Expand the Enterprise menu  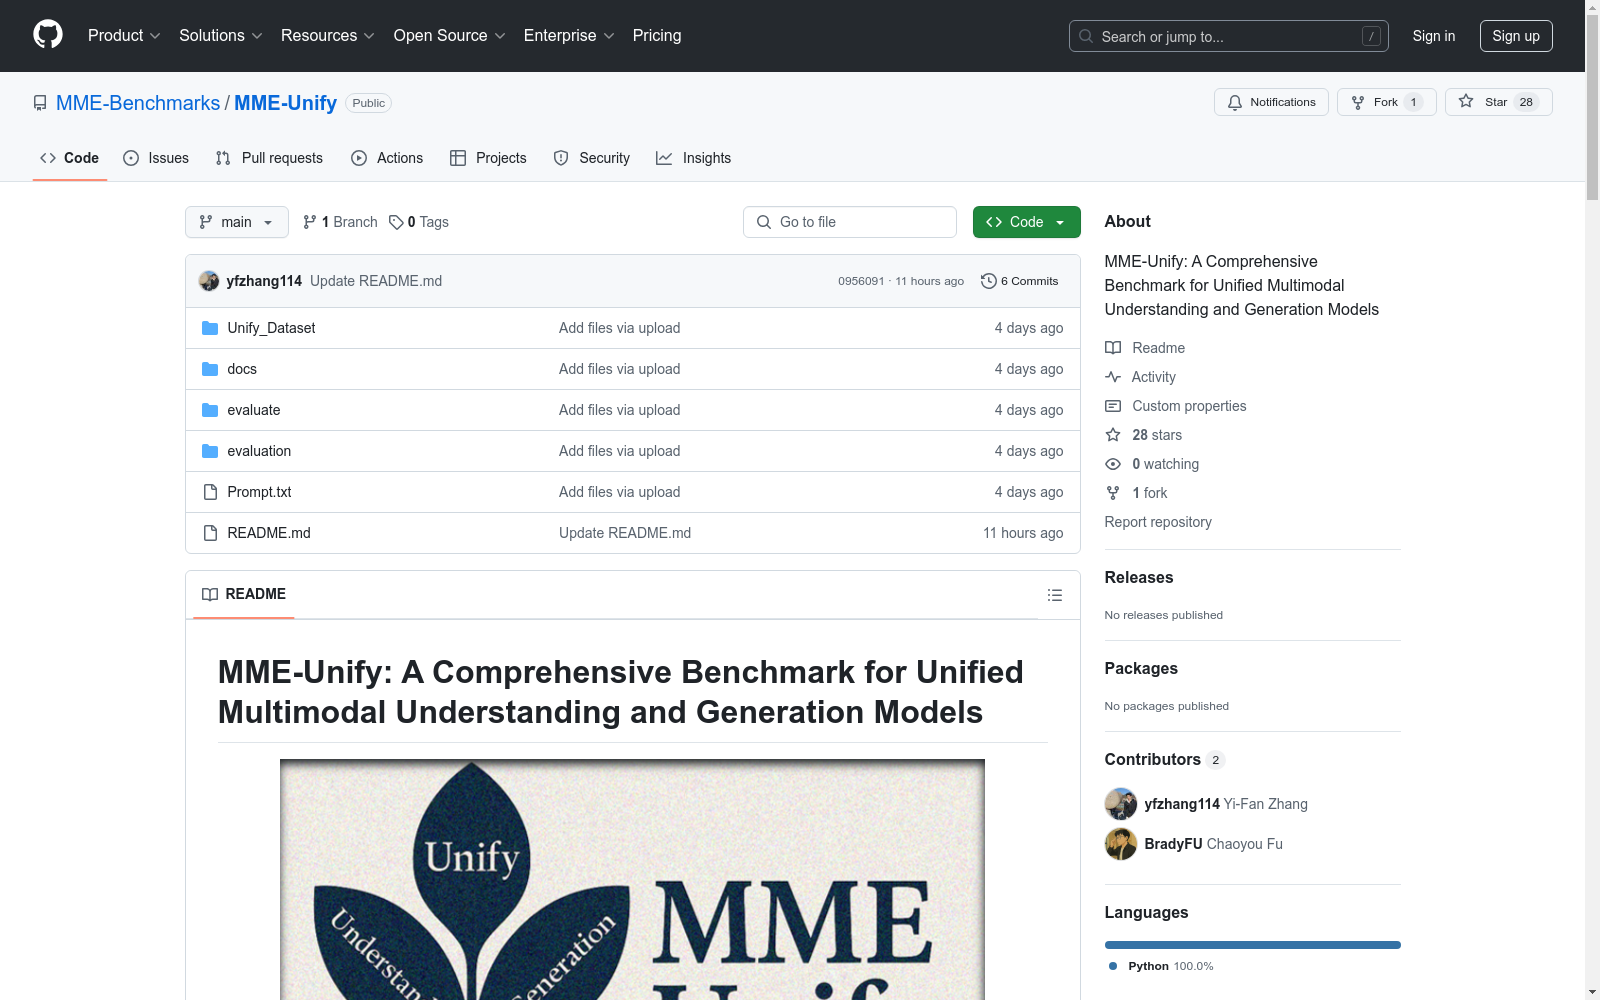(x=569, y=35)
